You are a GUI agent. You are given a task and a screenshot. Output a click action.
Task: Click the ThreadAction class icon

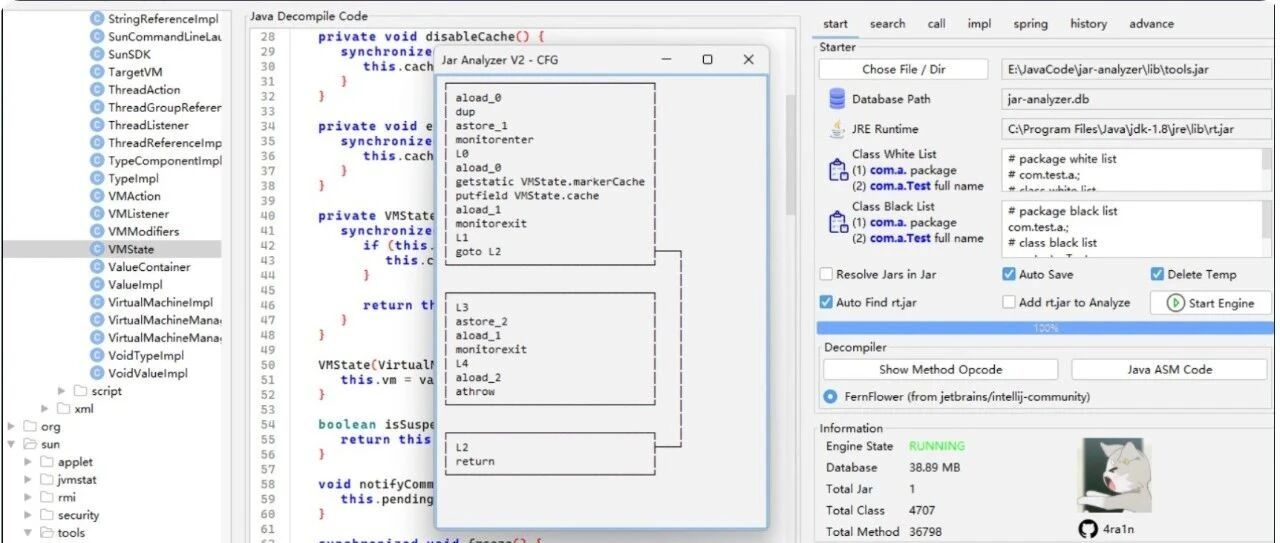[x=97, y=90]
